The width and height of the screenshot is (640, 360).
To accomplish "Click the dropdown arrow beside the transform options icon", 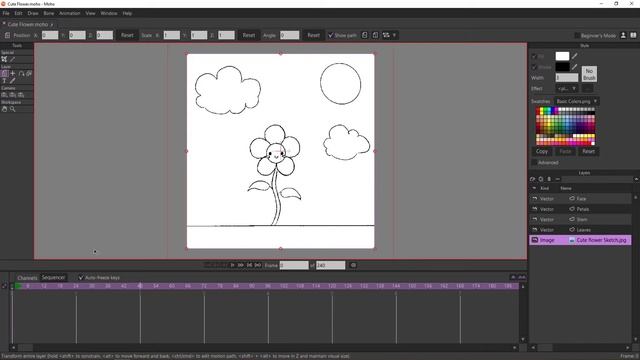I will point(394,35).
